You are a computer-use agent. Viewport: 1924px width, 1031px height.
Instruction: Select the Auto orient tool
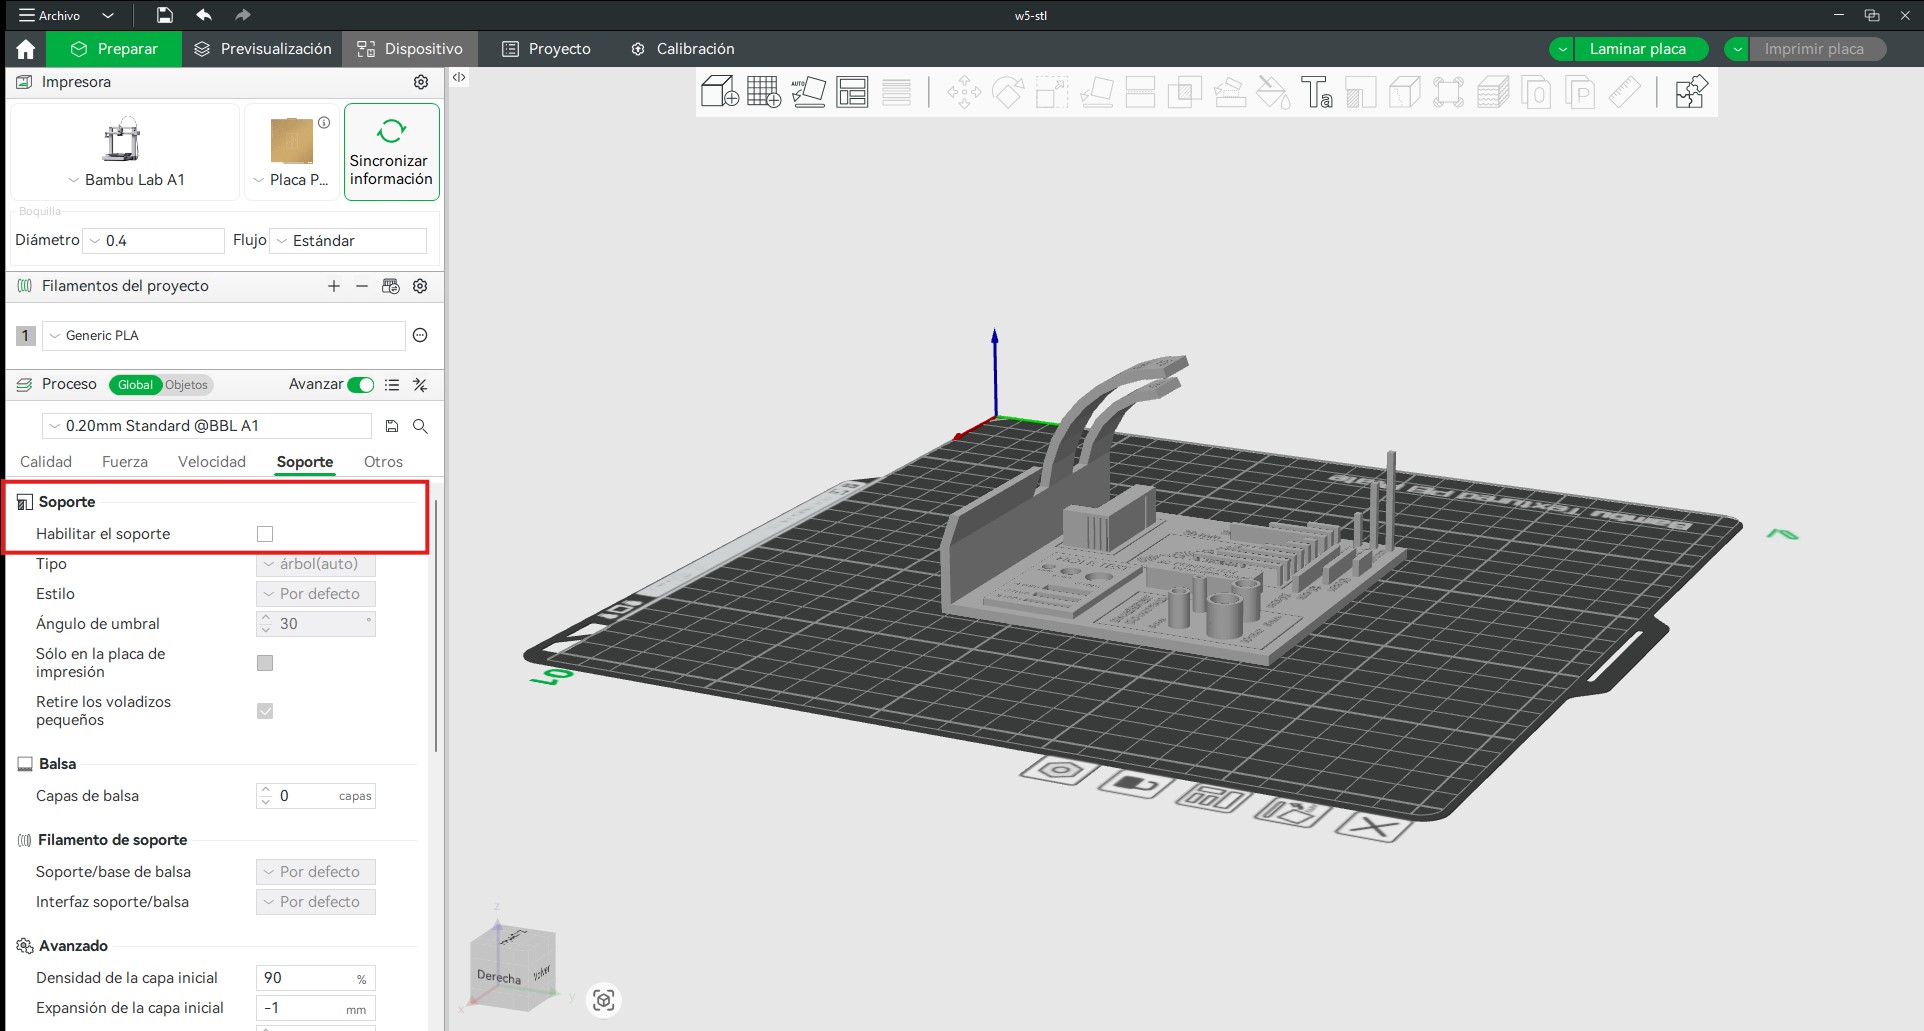[x=808, y=92]
